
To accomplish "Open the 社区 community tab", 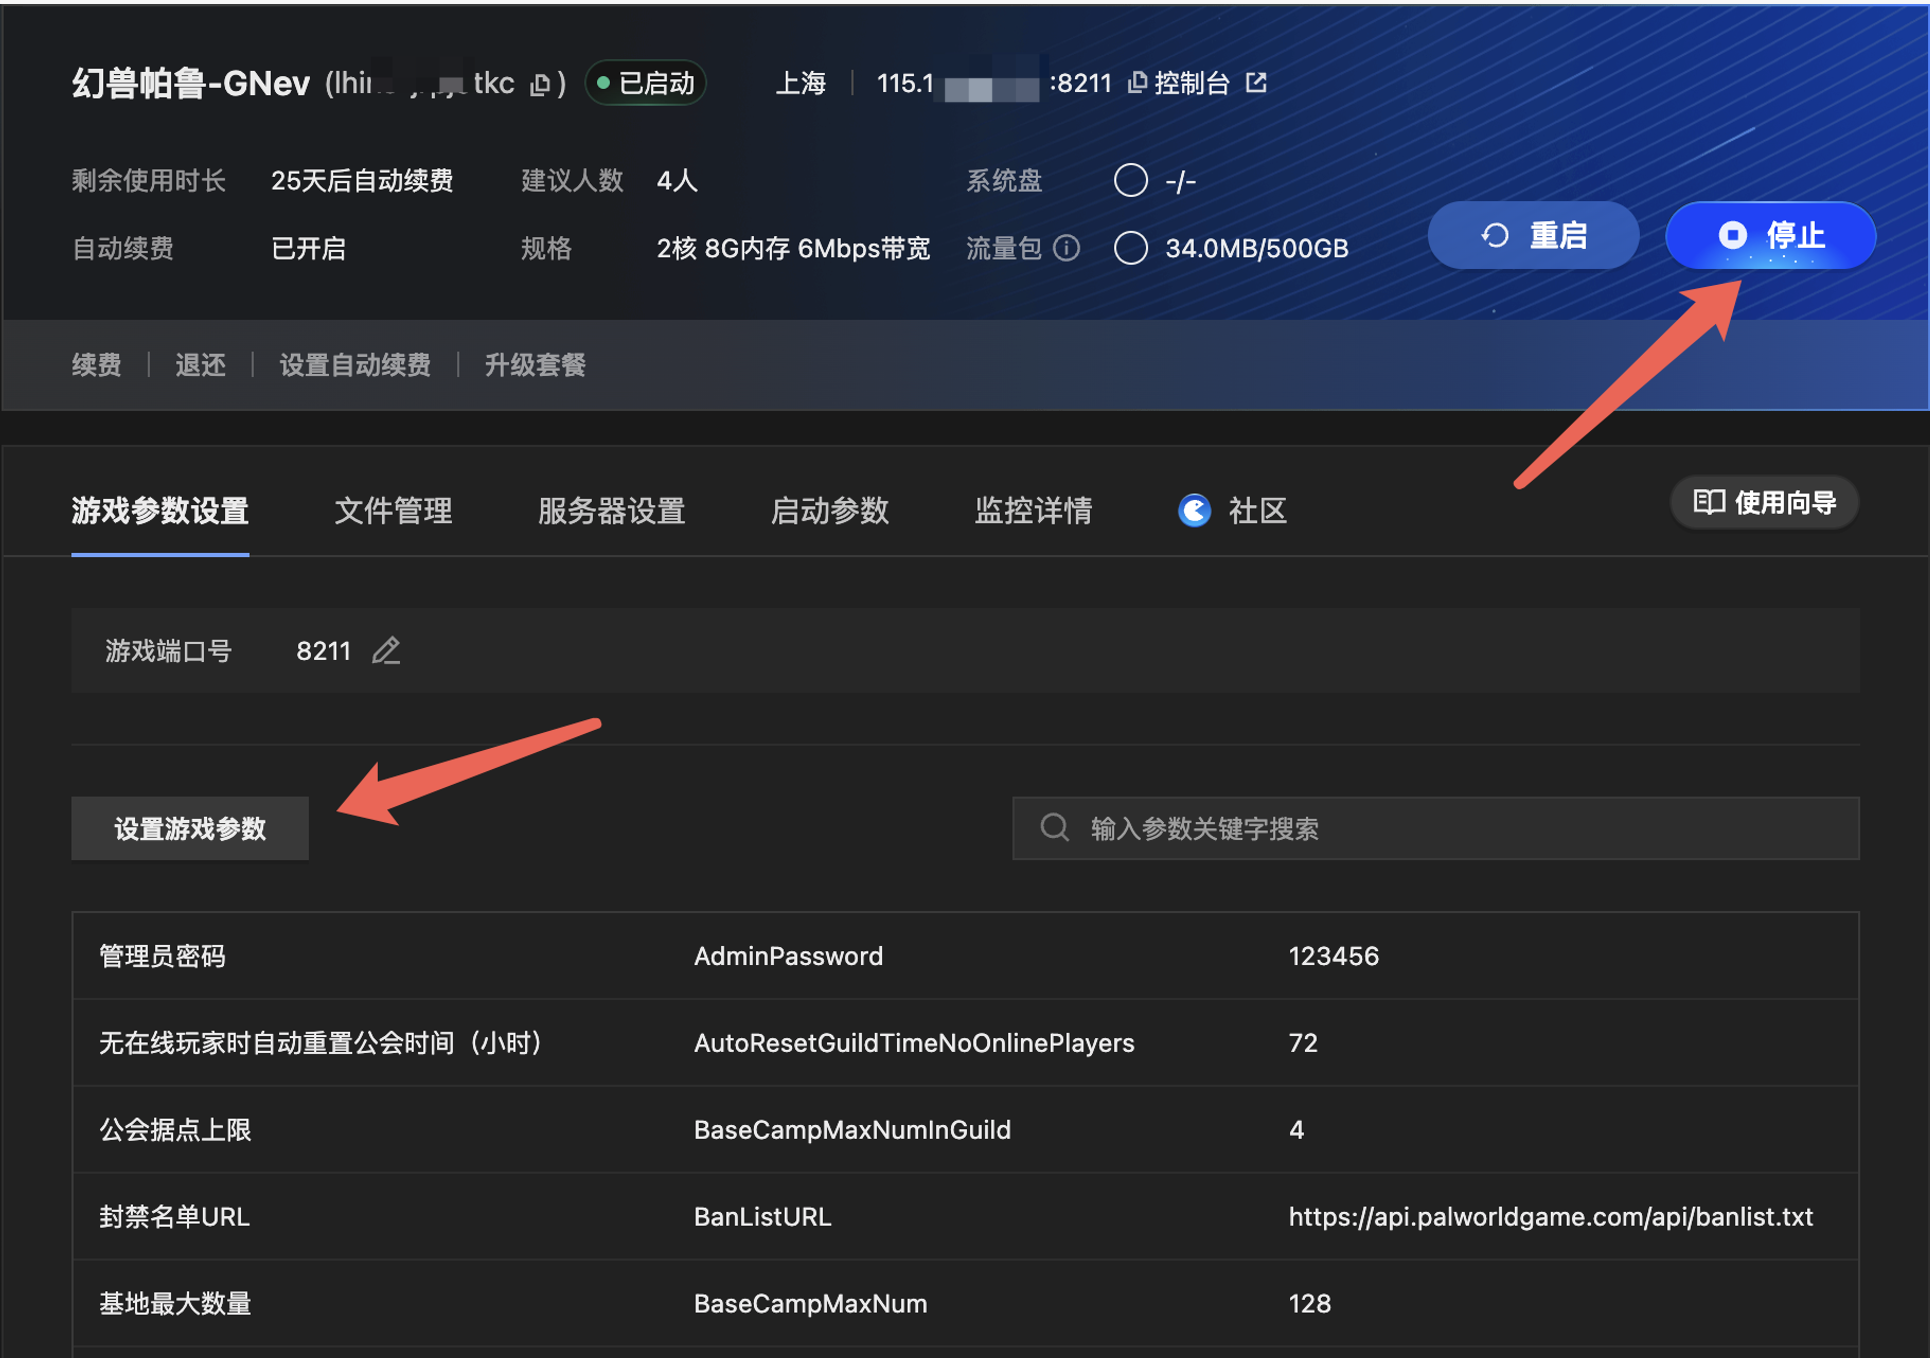I will pyautogui.click(x=1232, y=511).
